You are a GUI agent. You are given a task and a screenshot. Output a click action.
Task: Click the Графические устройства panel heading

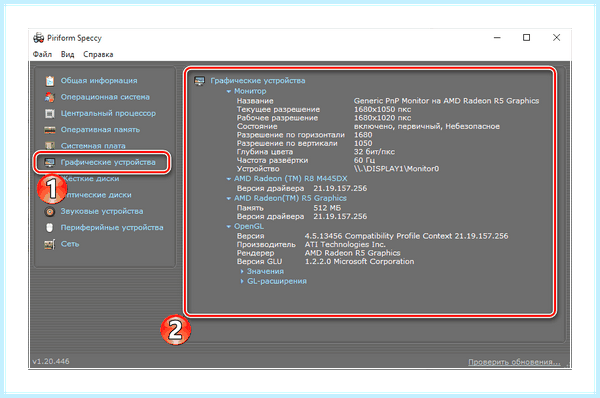258,81
